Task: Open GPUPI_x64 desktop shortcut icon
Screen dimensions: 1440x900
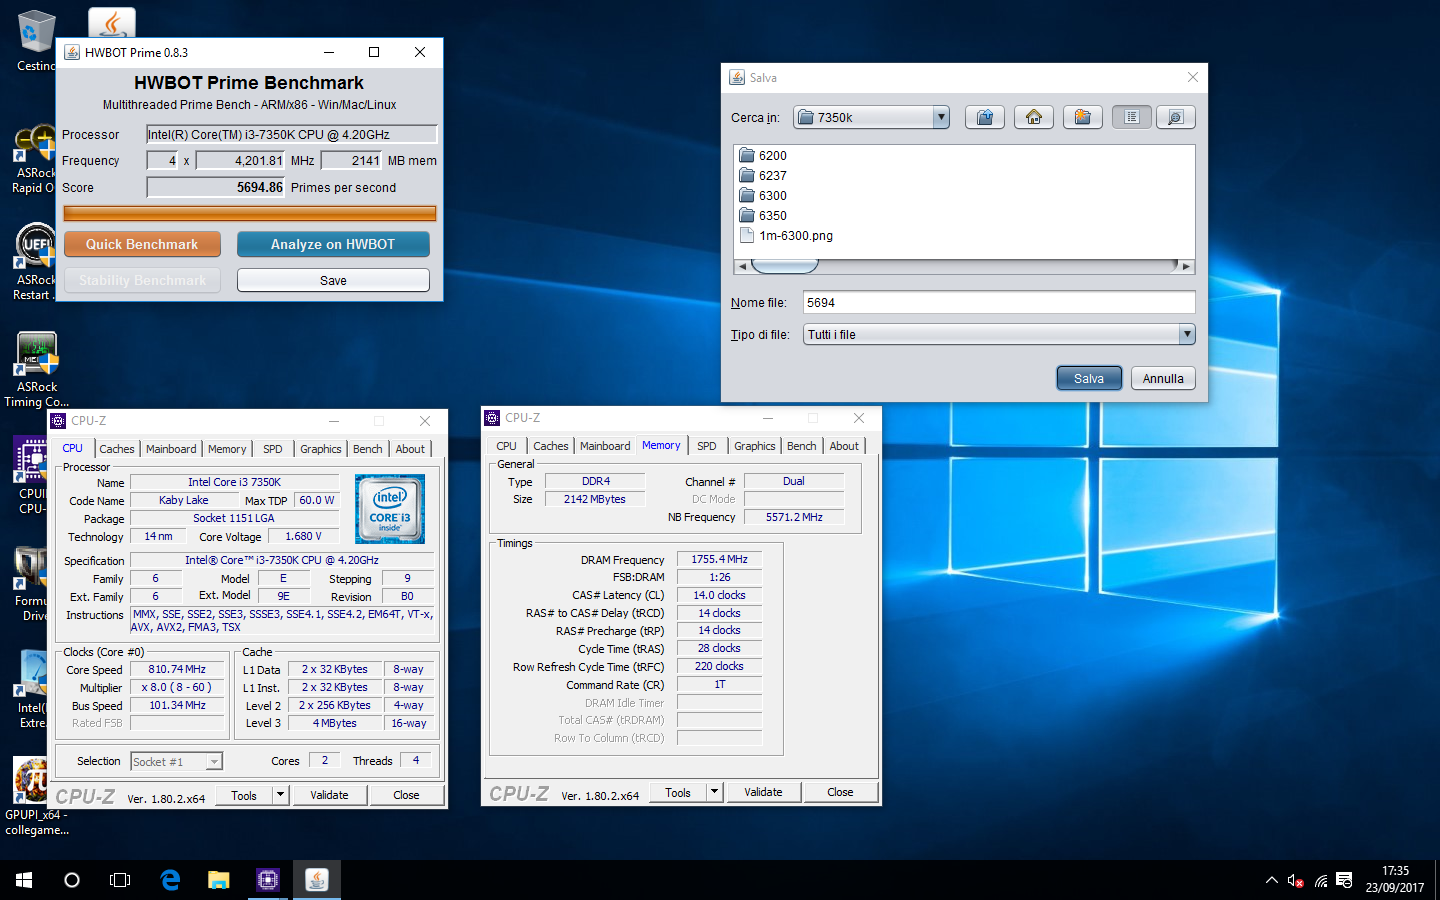Action: tap(35, 797)
